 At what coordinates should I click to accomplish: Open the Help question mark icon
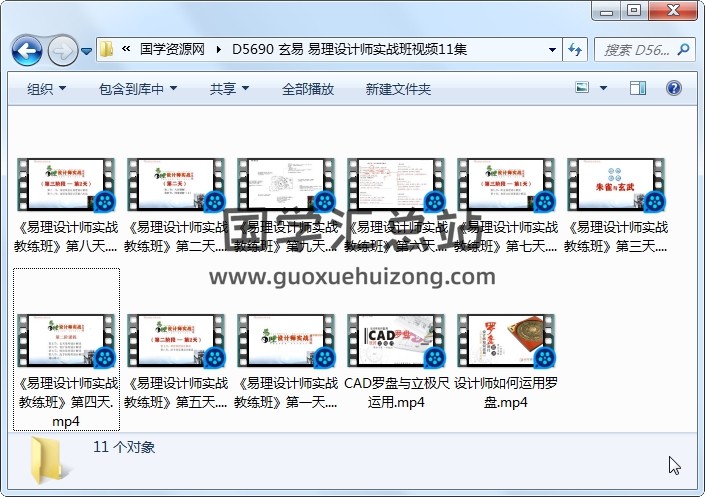(x=675, y=89)
